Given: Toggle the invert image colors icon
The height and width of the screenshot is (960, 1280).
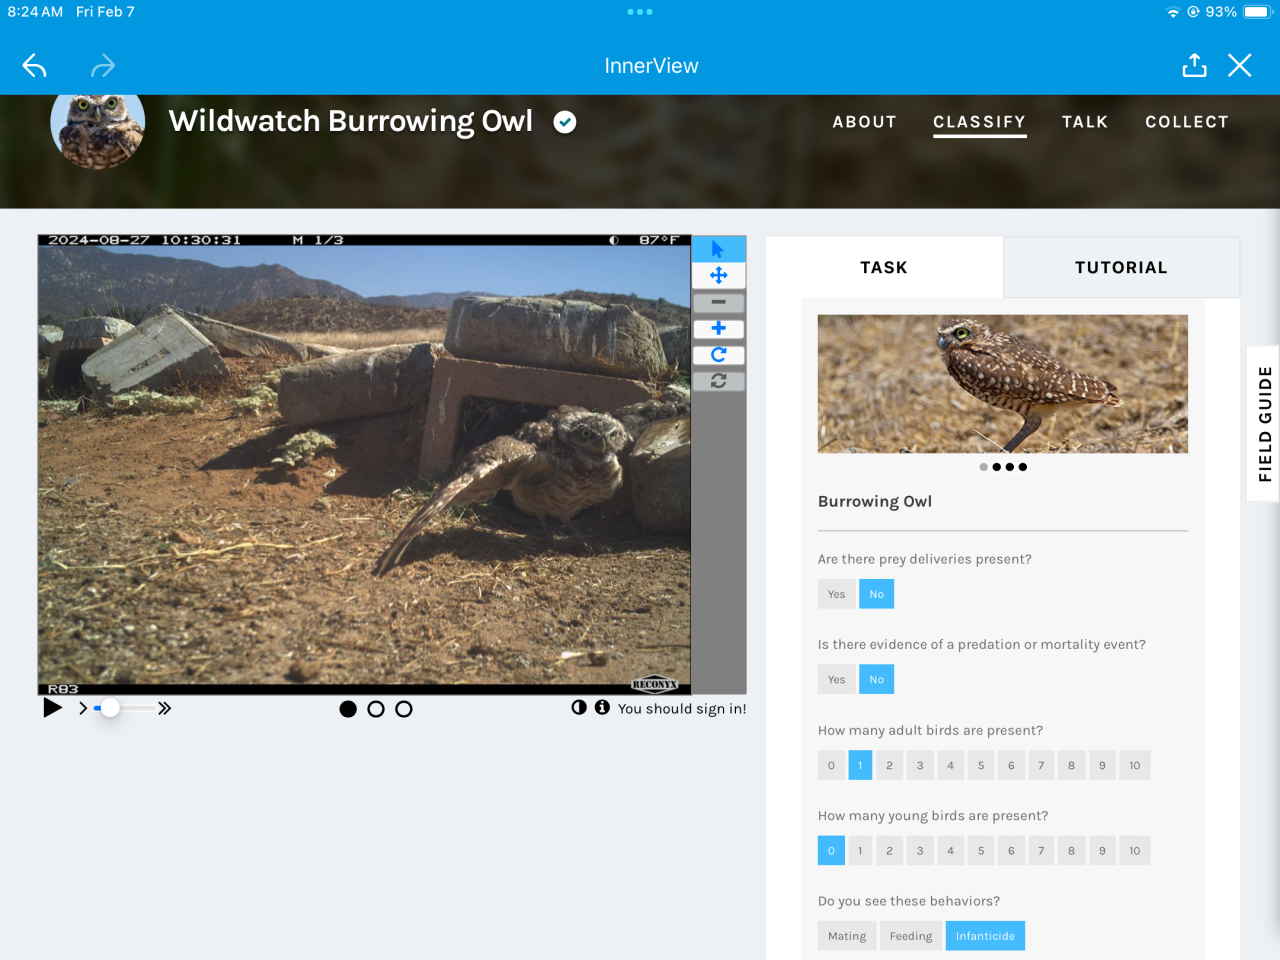Looking at the screenshot, I should pos(579,707).
